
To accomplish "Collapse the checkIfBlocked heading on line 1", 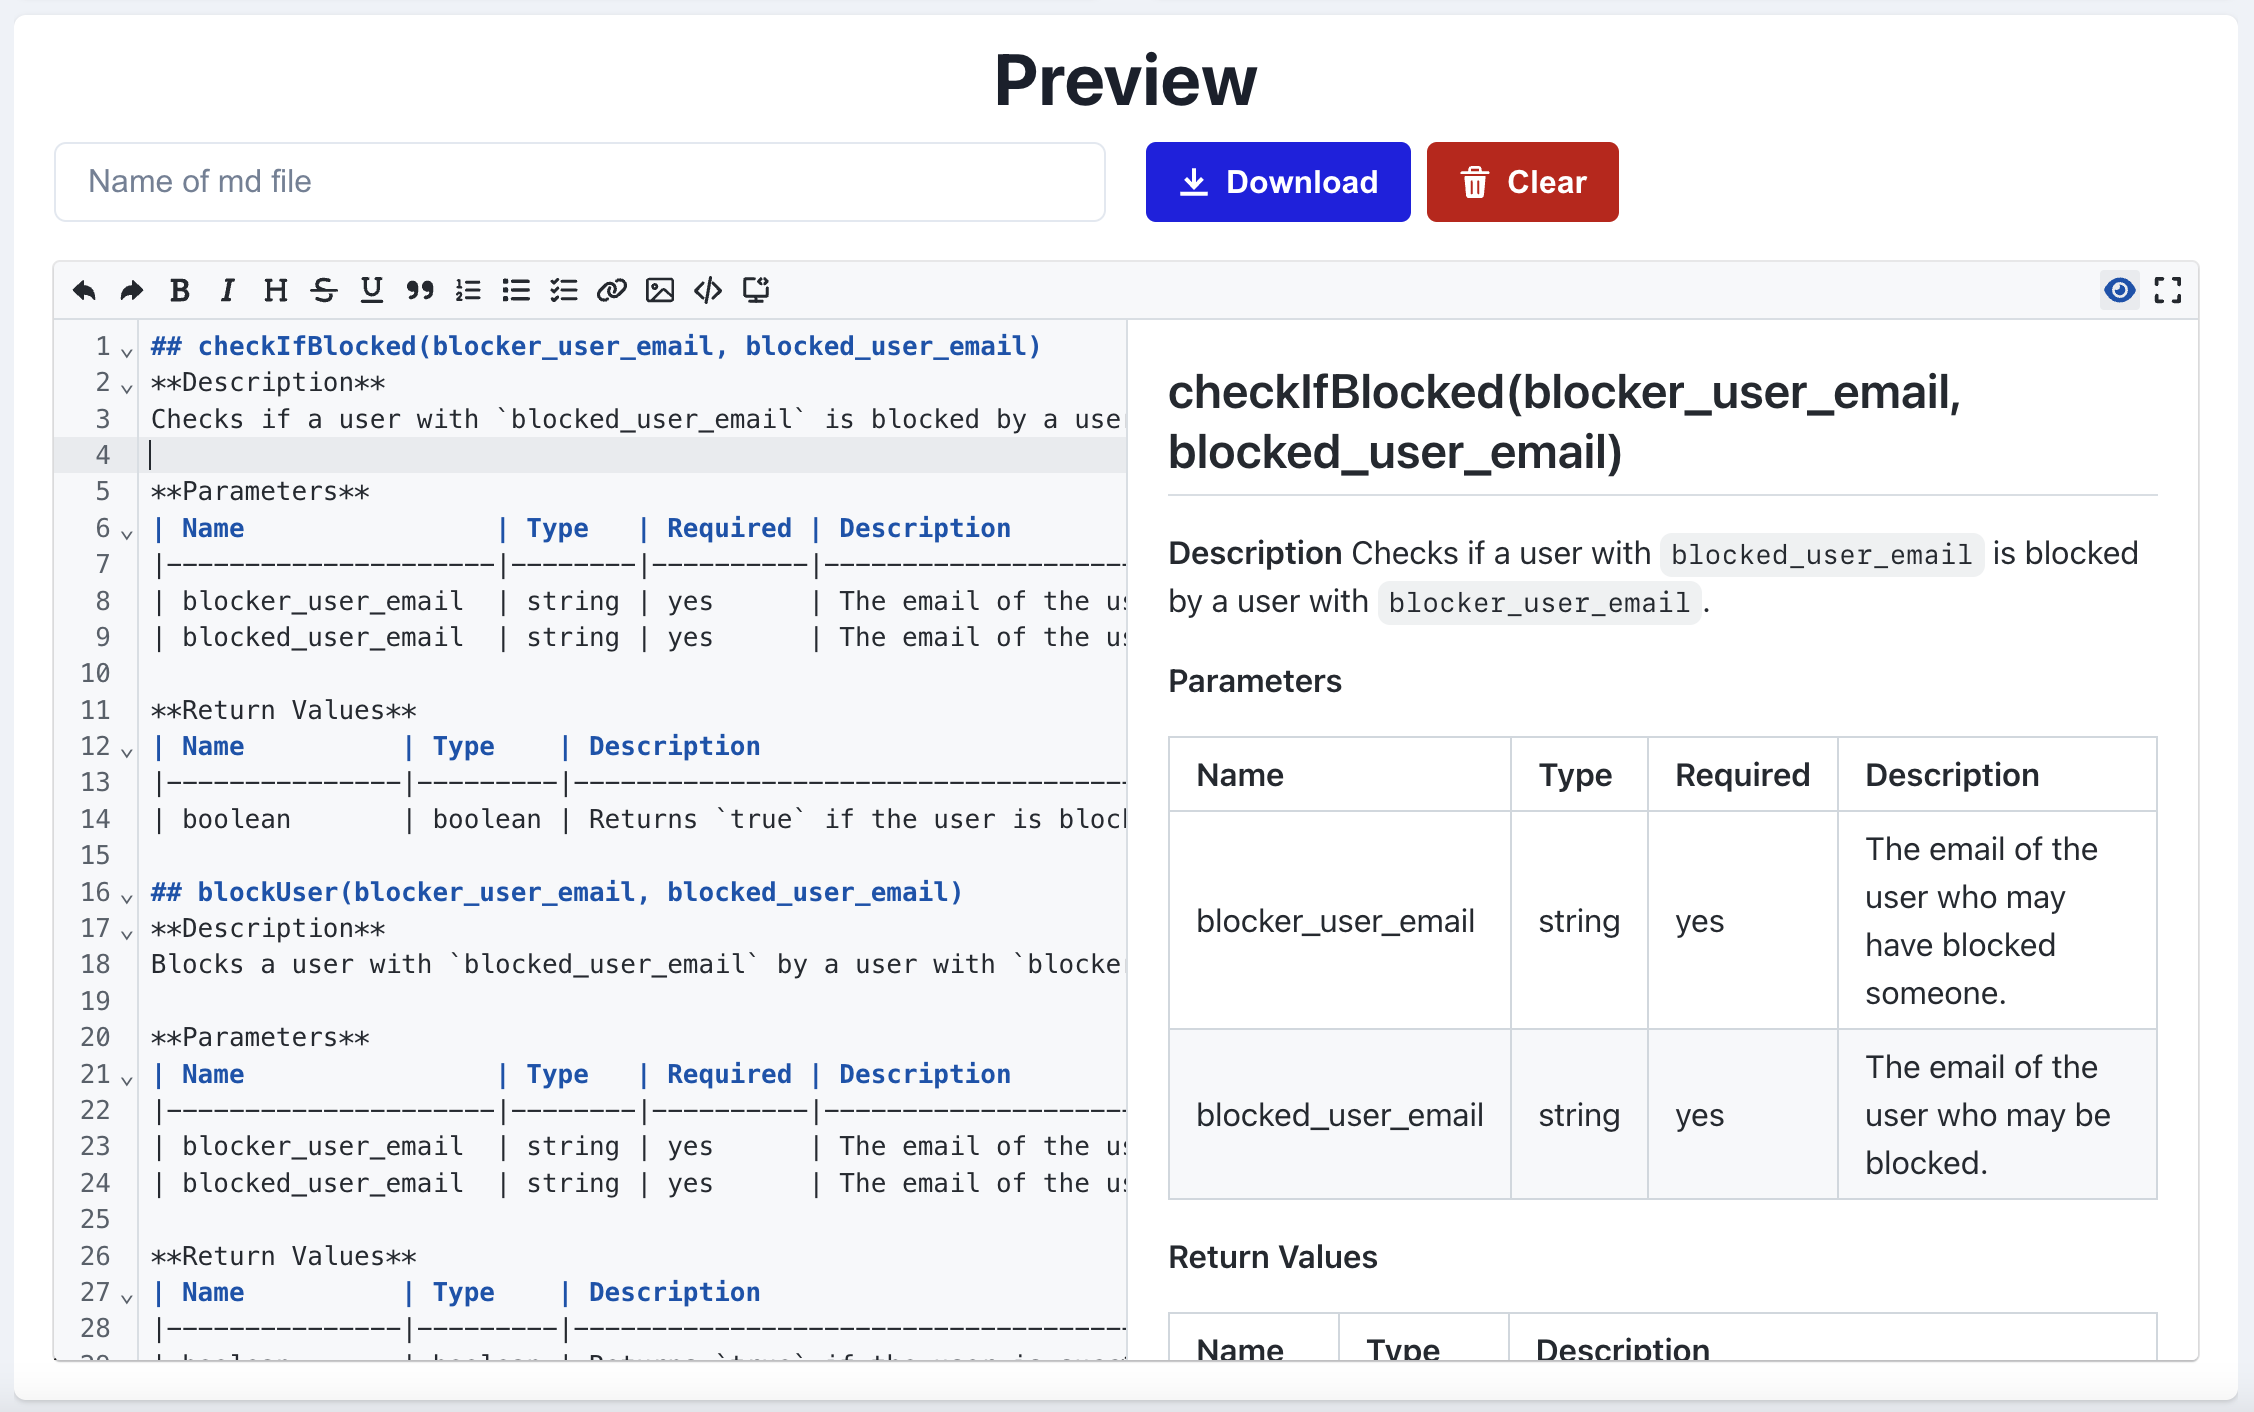I will pyautogui.click(x=127, y=352).
